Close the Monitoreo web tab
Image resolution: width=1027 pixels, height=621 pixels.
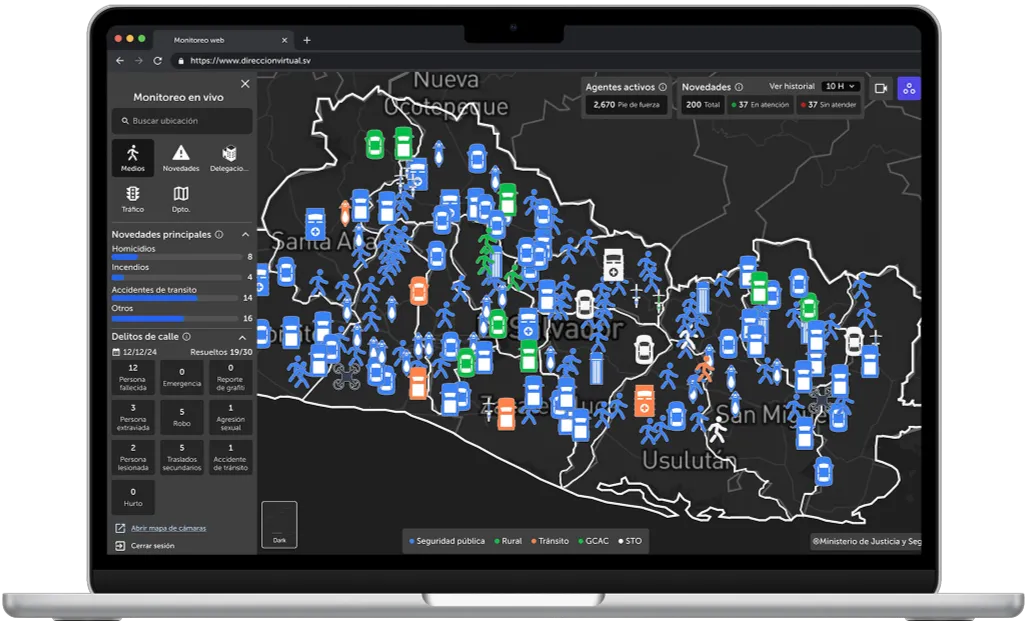(x=284, y=40)
